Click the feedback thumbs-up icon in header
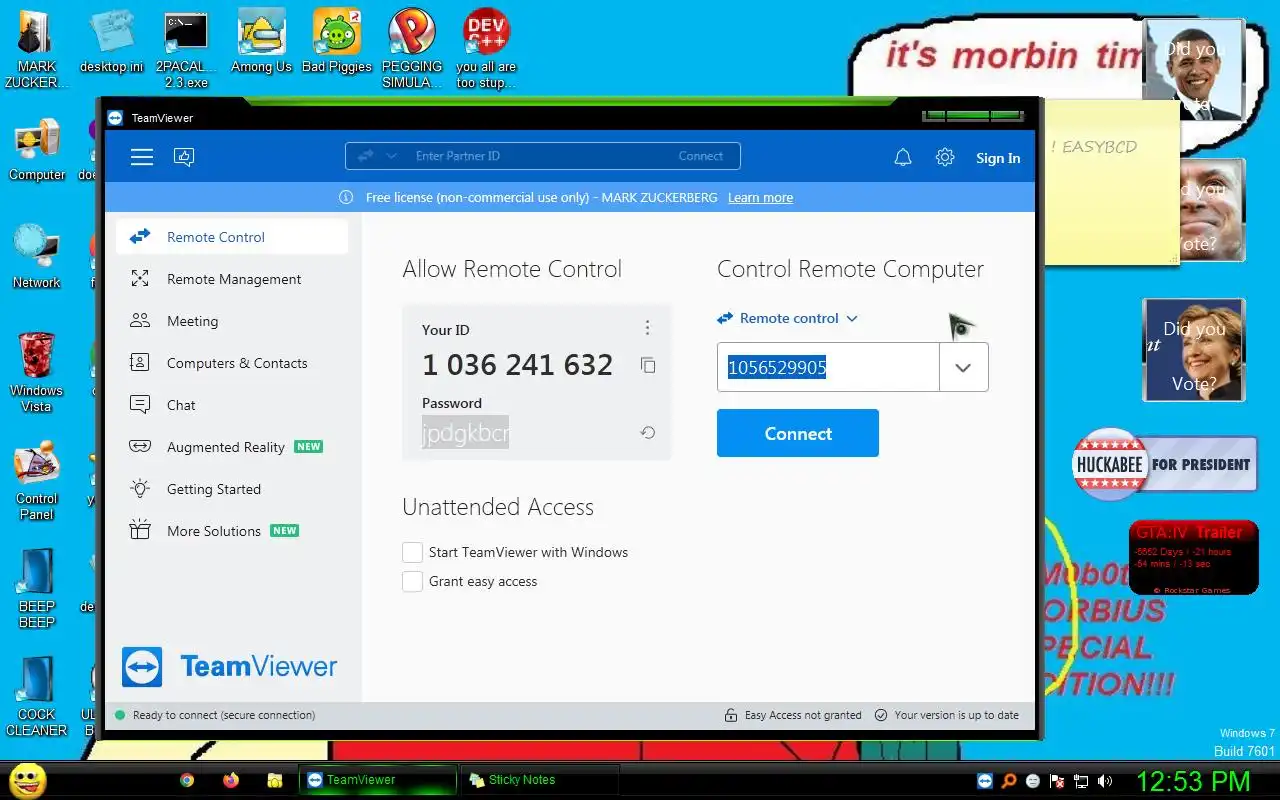Screen dimensions: 1280x800 [x=184, y=157]
